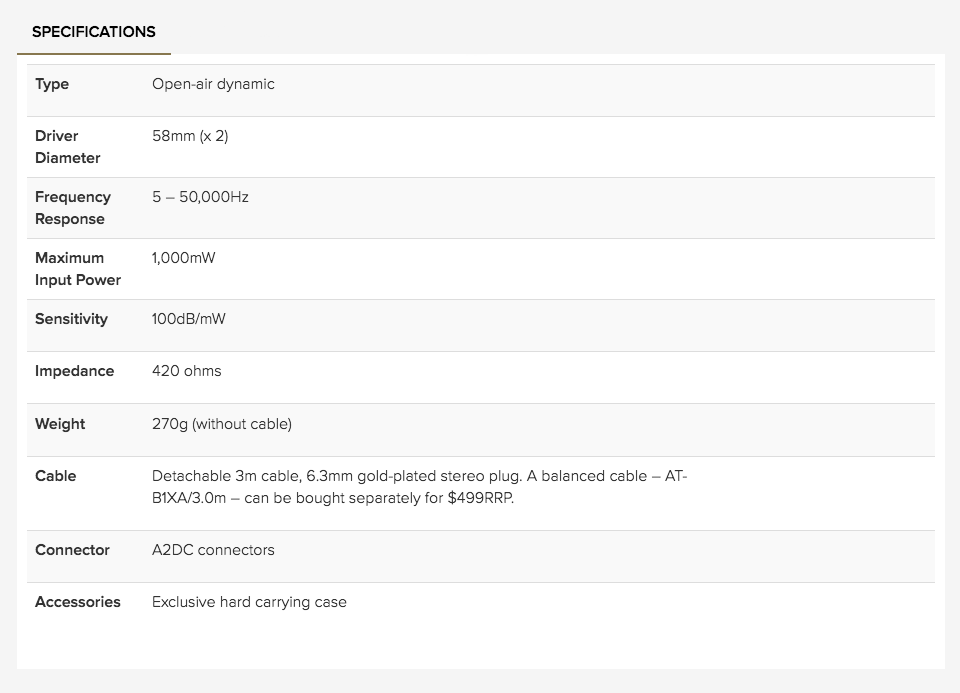This screenshot has width=960, height=693.
Task: Click the A2DC connectors value
Action: pos(213,550)
